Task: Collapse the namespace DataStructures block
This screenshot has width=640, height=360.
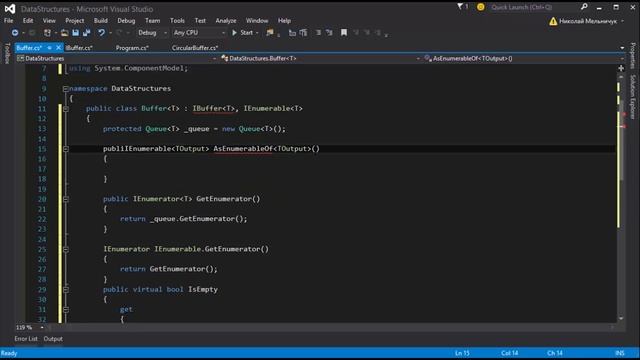Action: 66,89
